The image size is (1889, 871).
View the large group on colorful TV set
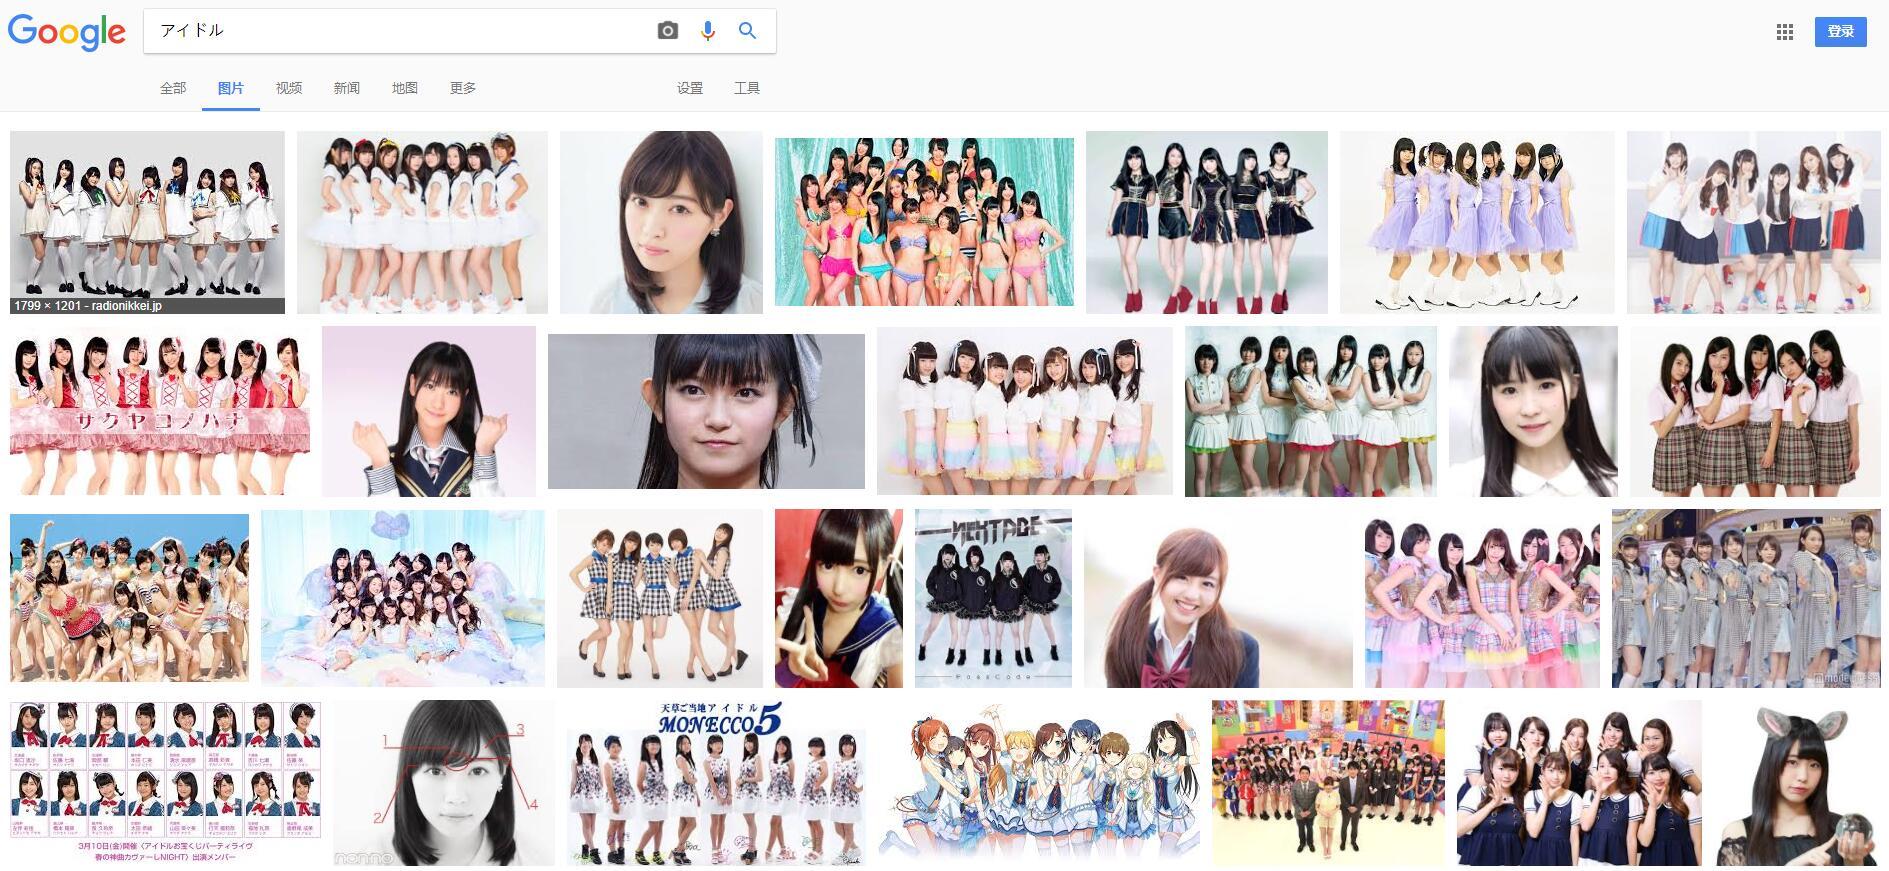(1328, 783)
